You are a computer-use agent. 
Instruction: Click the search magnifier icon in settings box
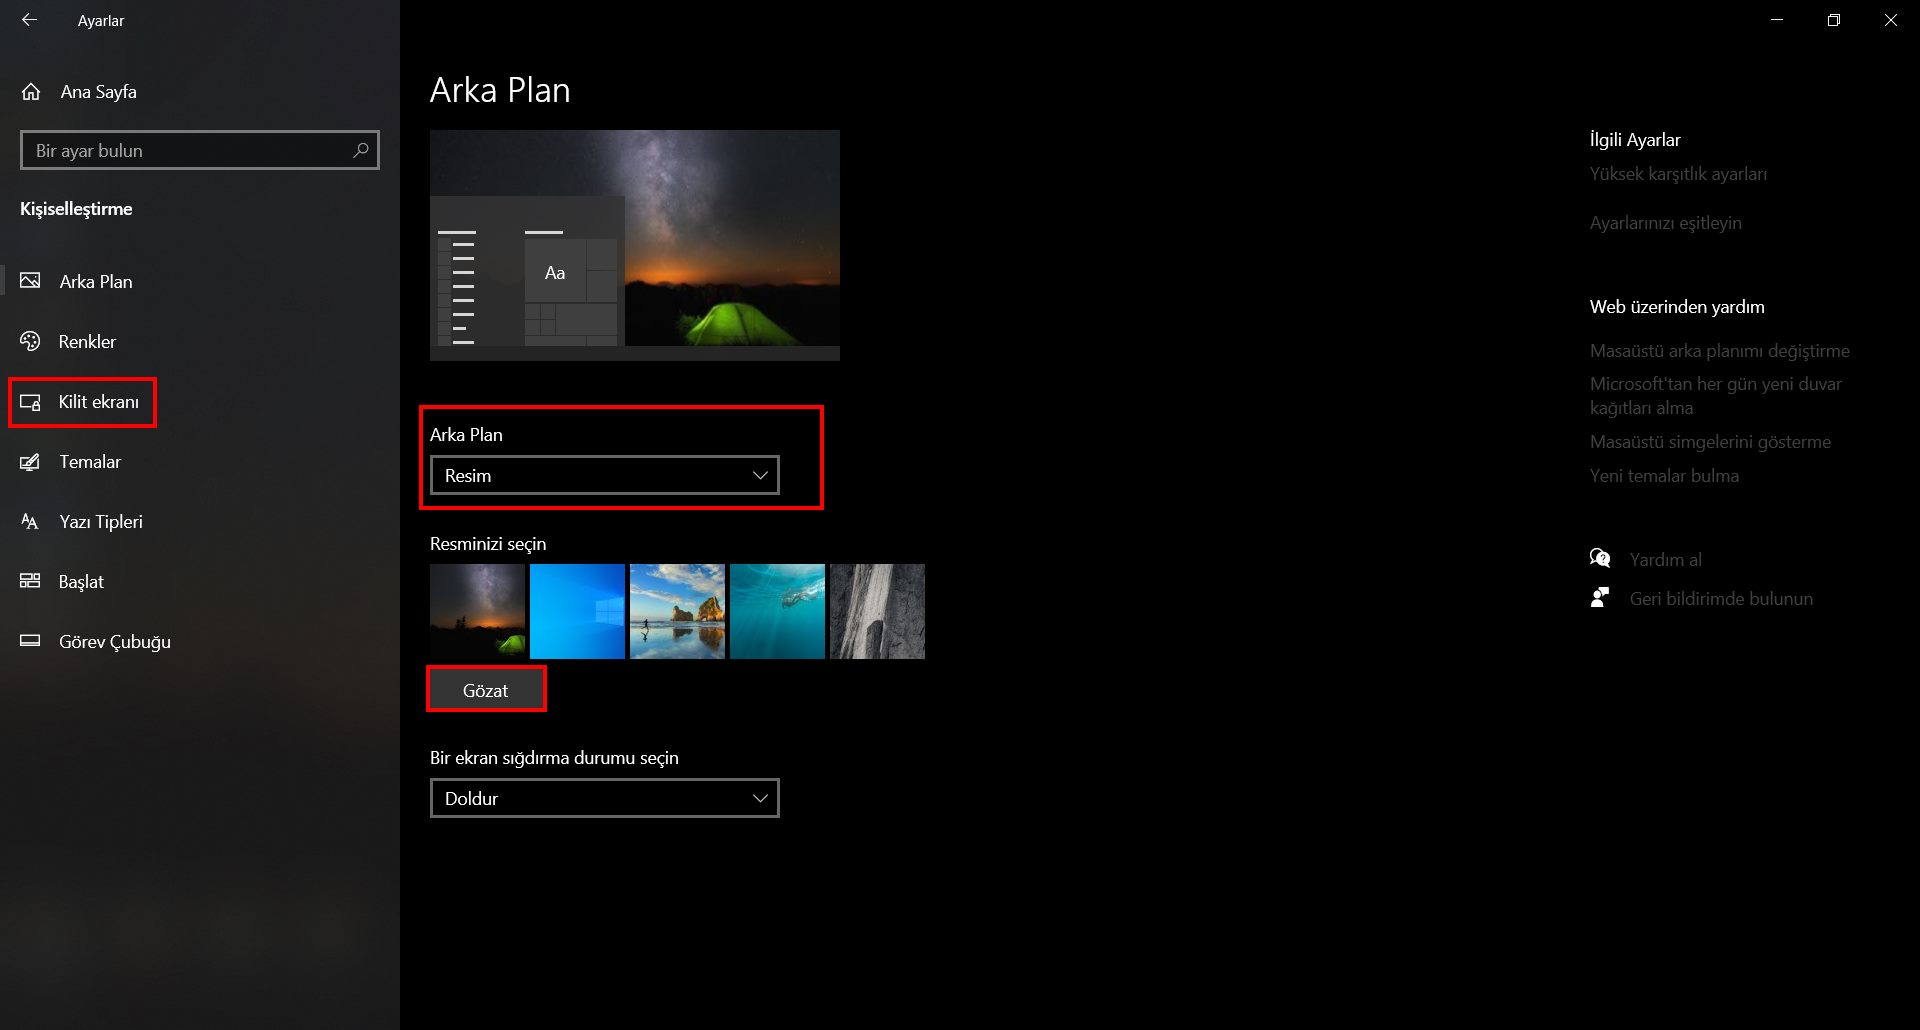[x=361, y=150]
